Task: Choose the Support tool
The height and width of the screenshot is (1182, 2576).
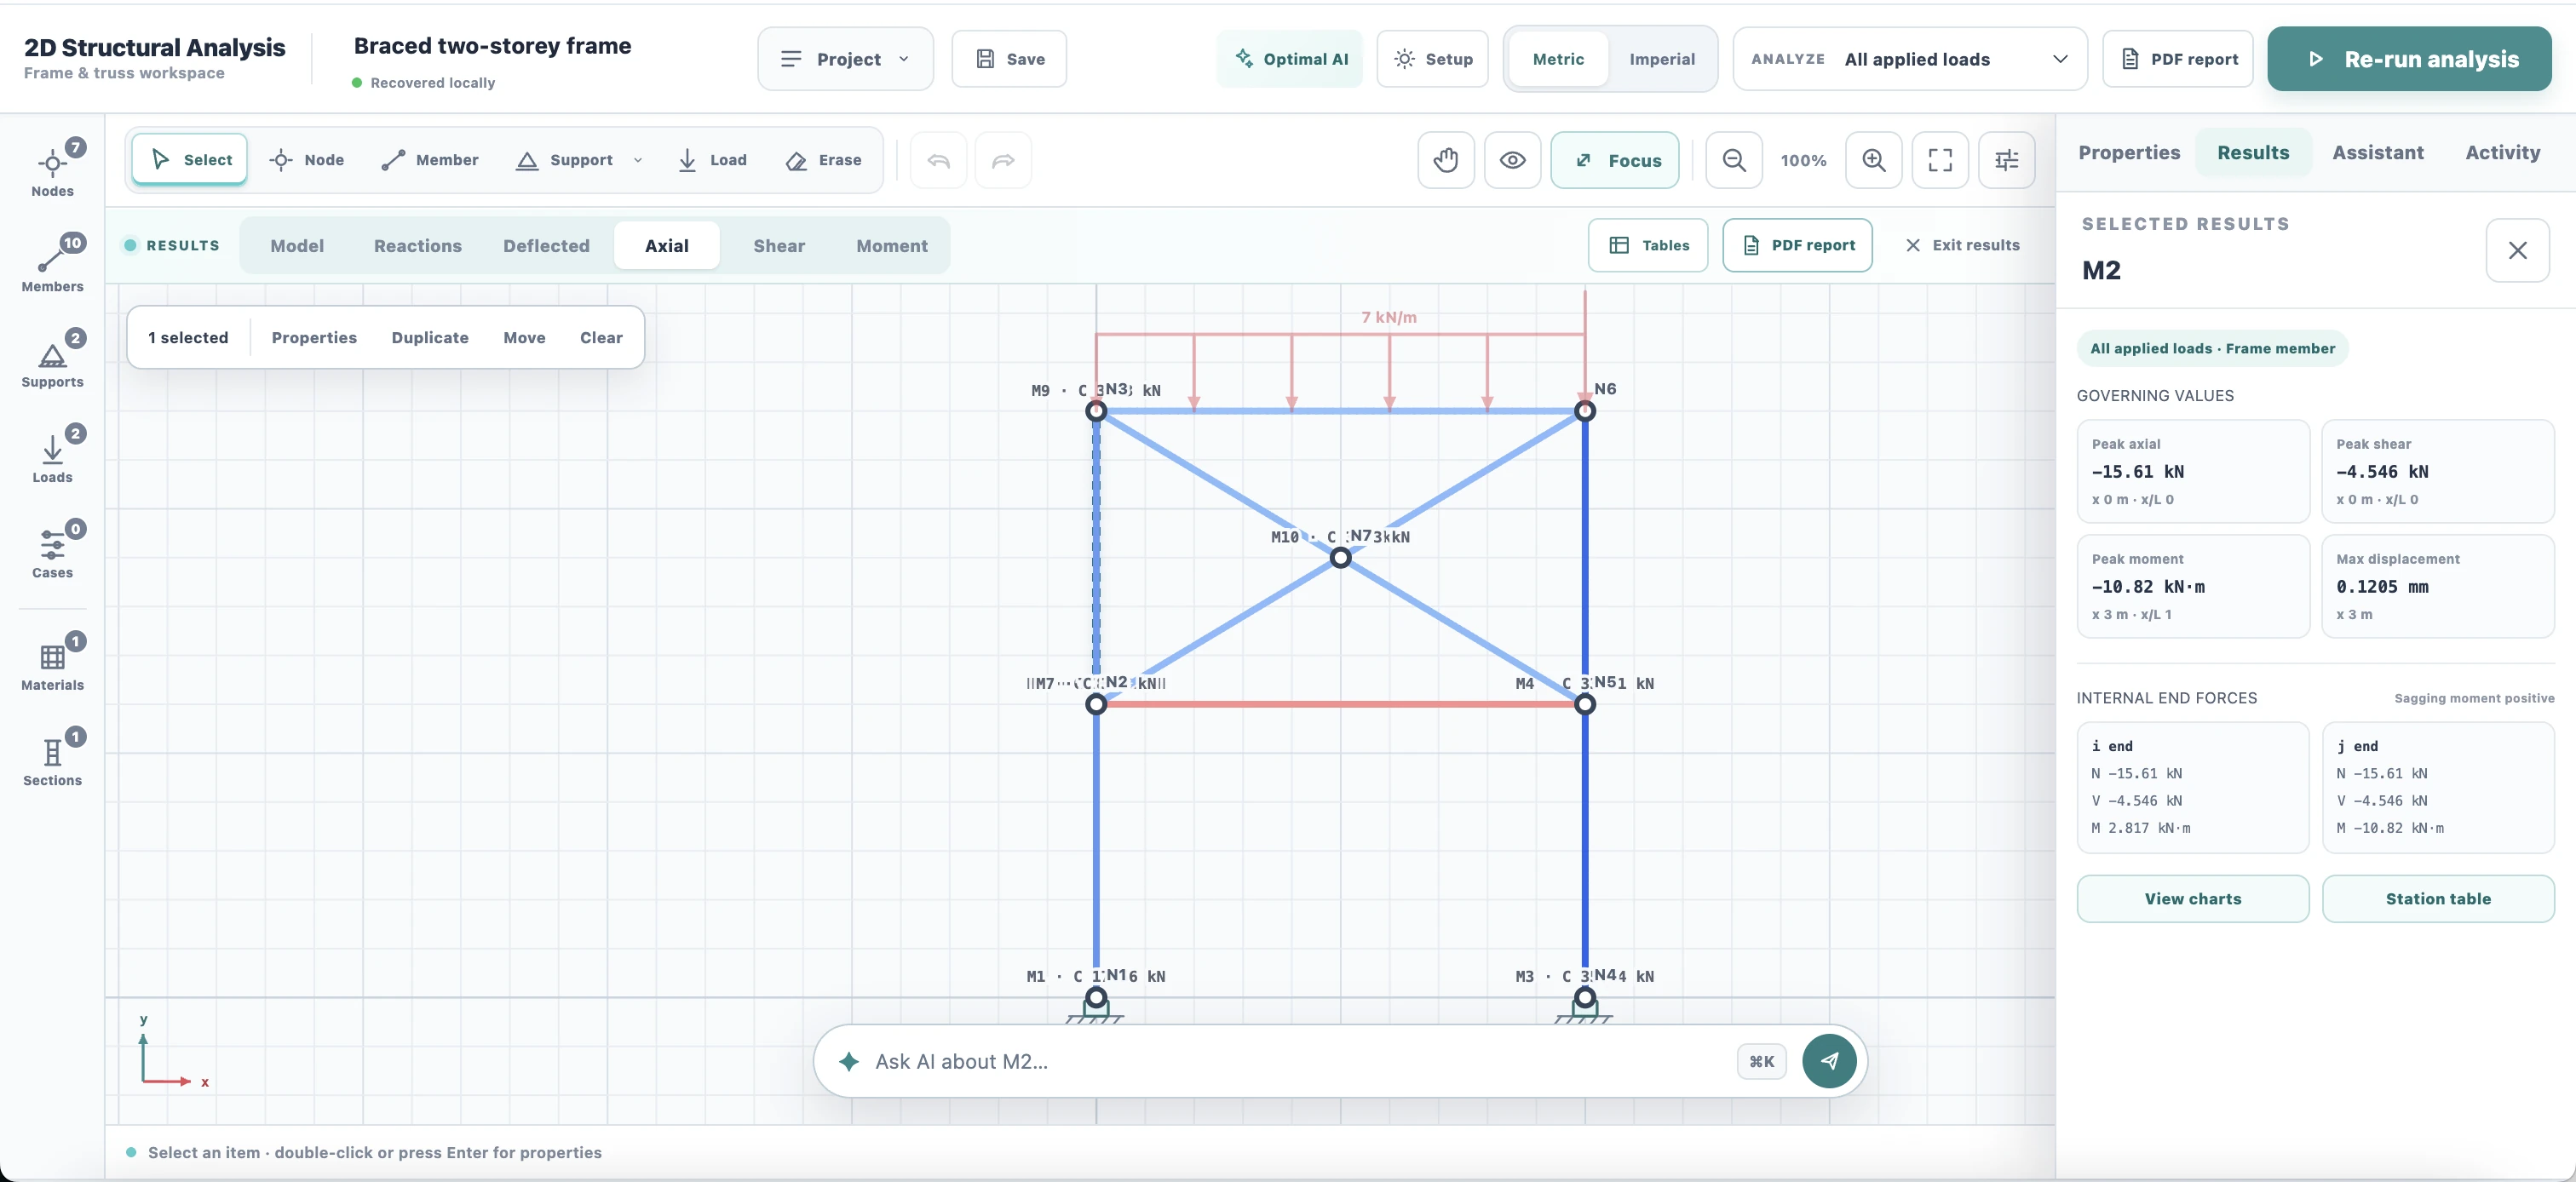Action: click(565, 160)
